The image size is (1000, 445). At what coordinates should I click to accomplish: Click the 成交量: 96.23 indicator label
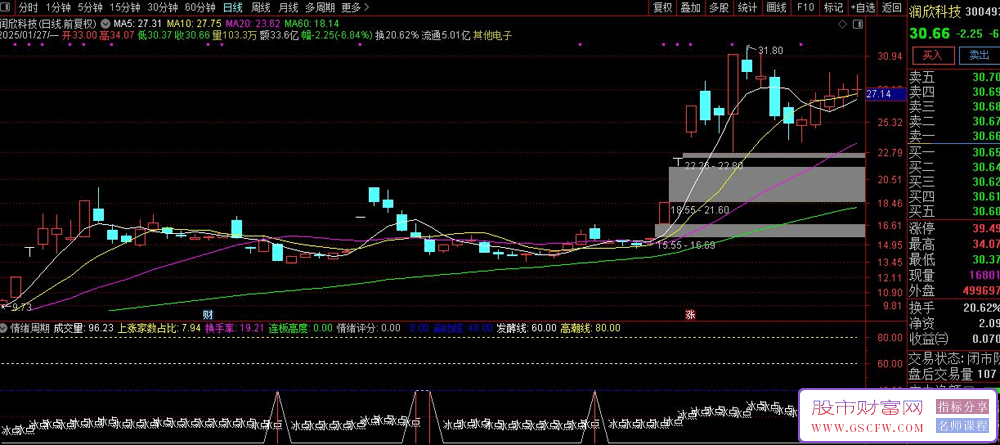[84, 328]
